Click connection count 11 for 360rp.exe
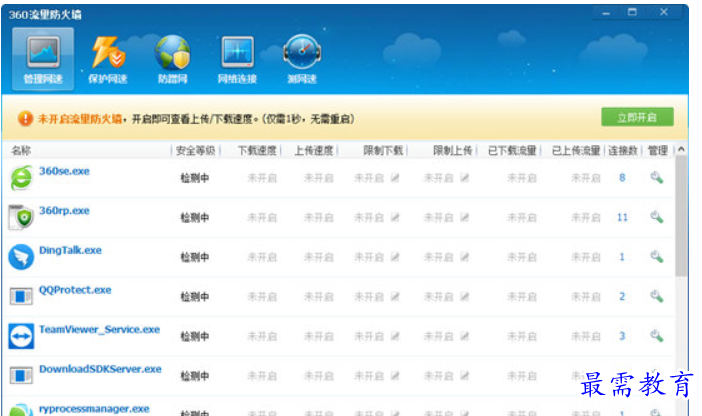The image size is (702, 416). 622,217
